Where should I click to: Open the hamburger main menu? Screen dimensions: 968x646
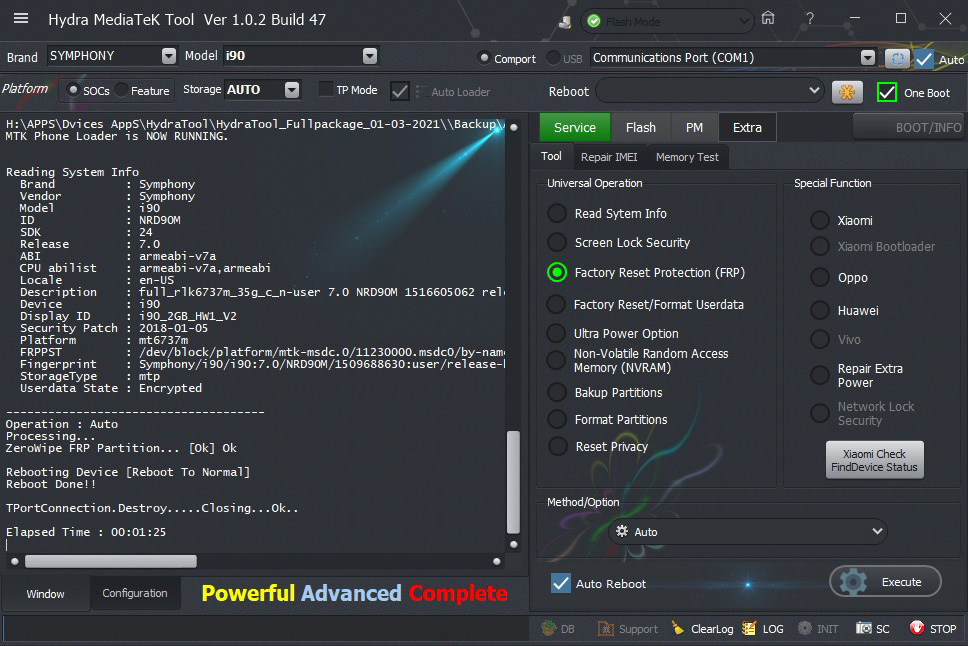(x=21, y=19)
